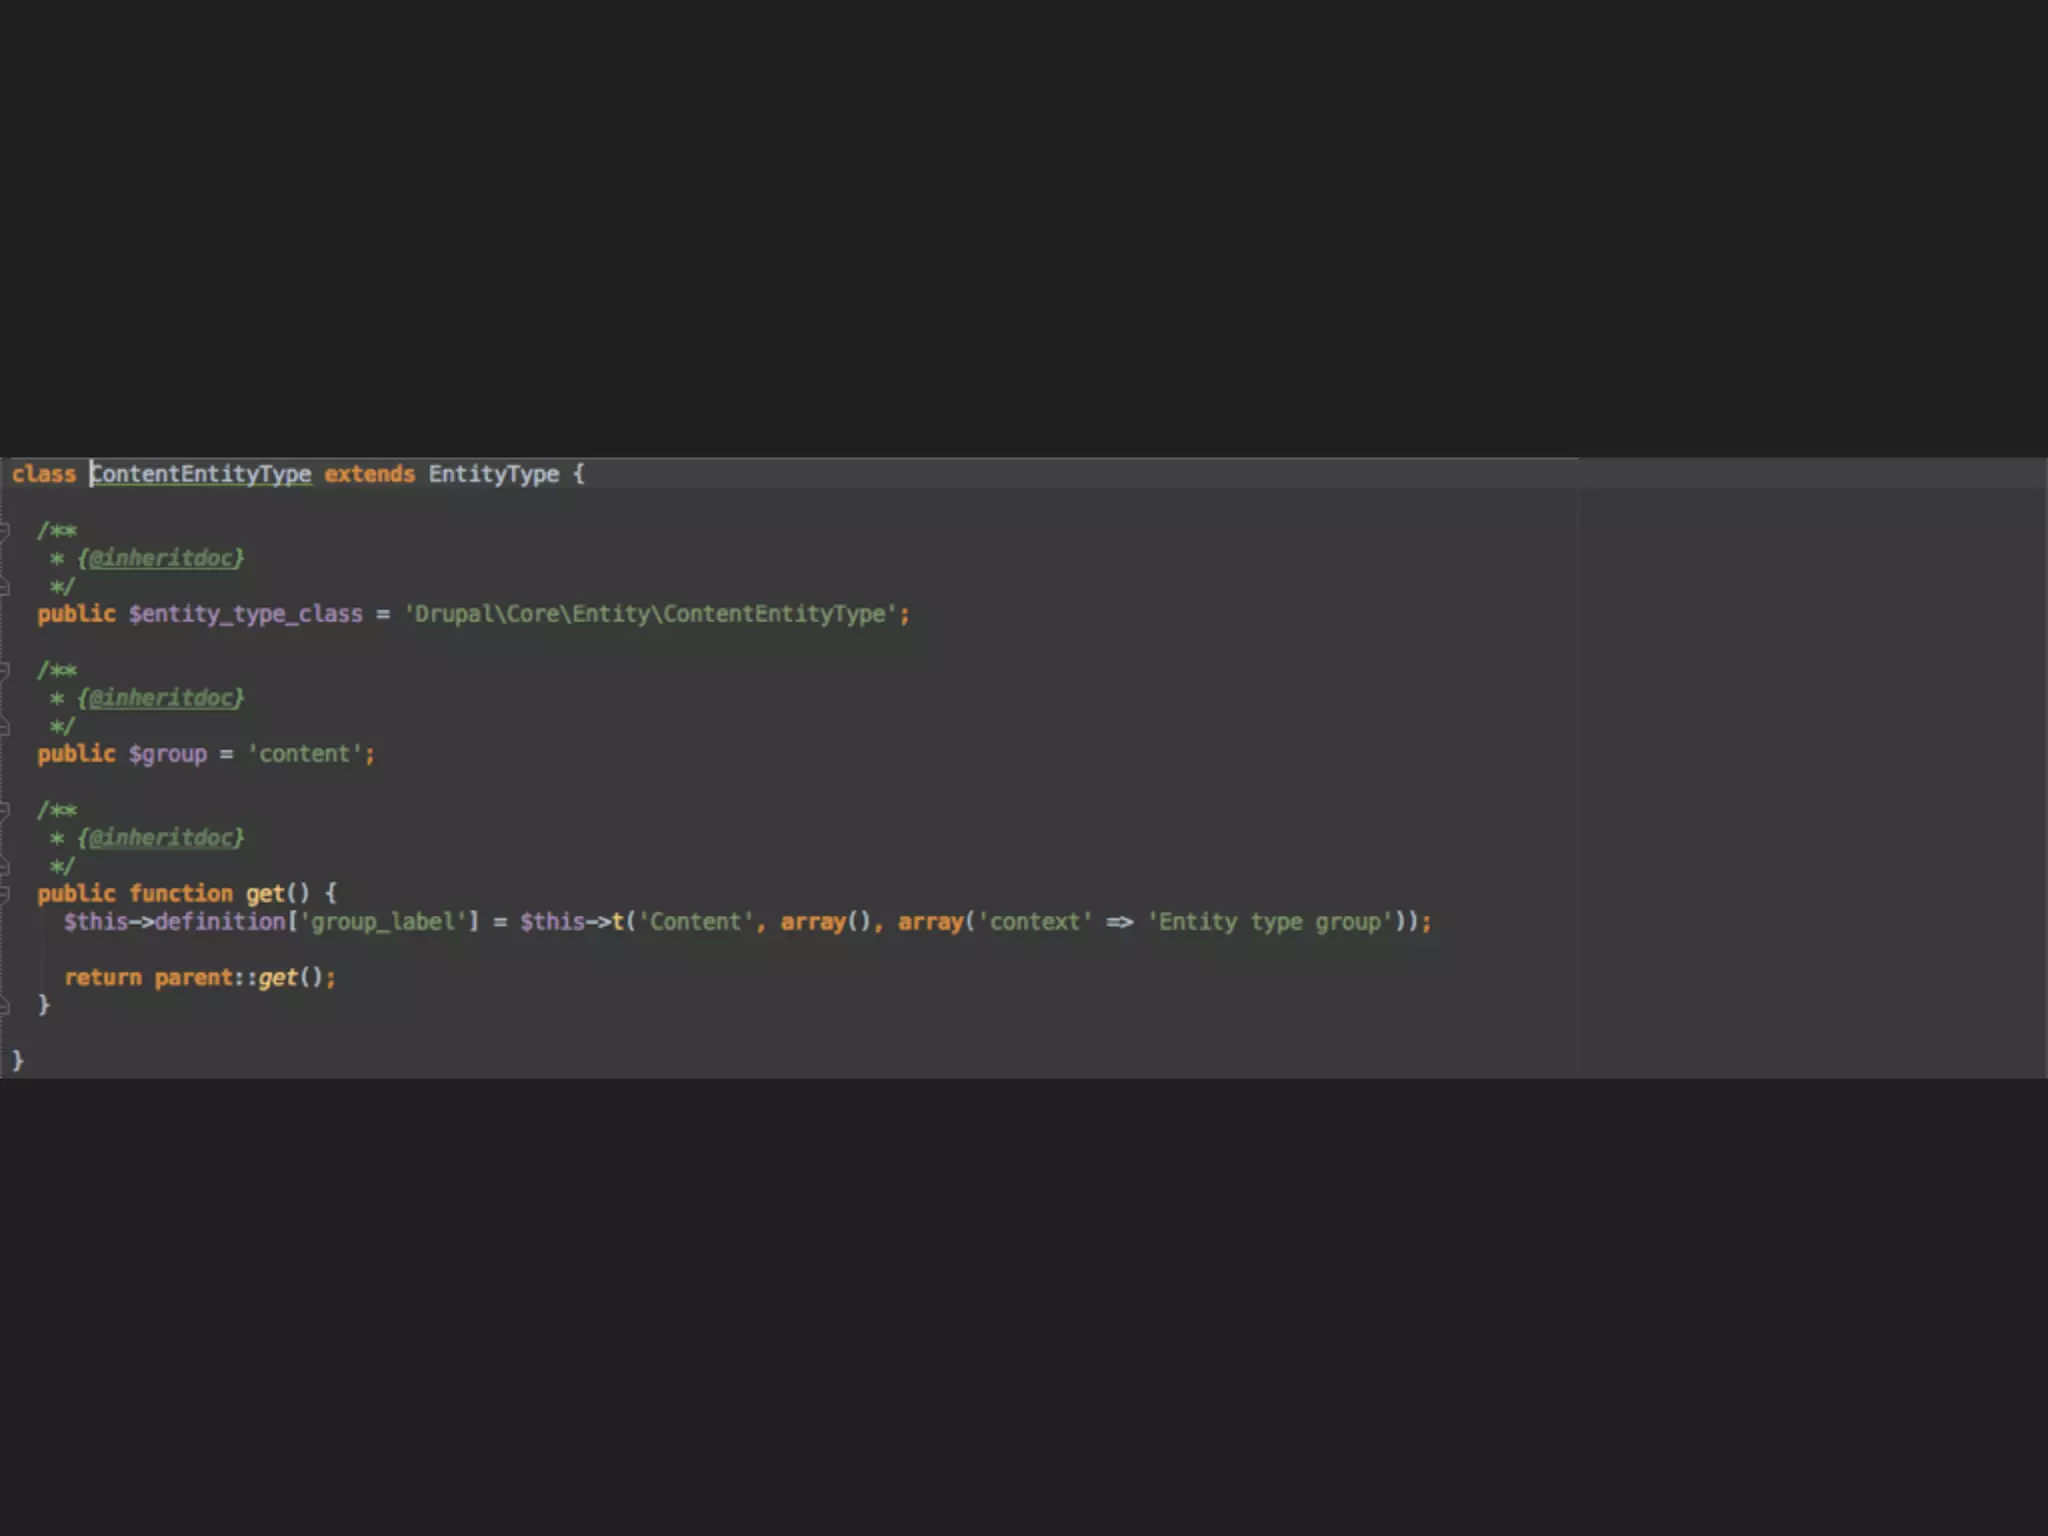Click the first @inheritdoc tag link
The width and height of the screenshot is (2048, 1536).
161,558
